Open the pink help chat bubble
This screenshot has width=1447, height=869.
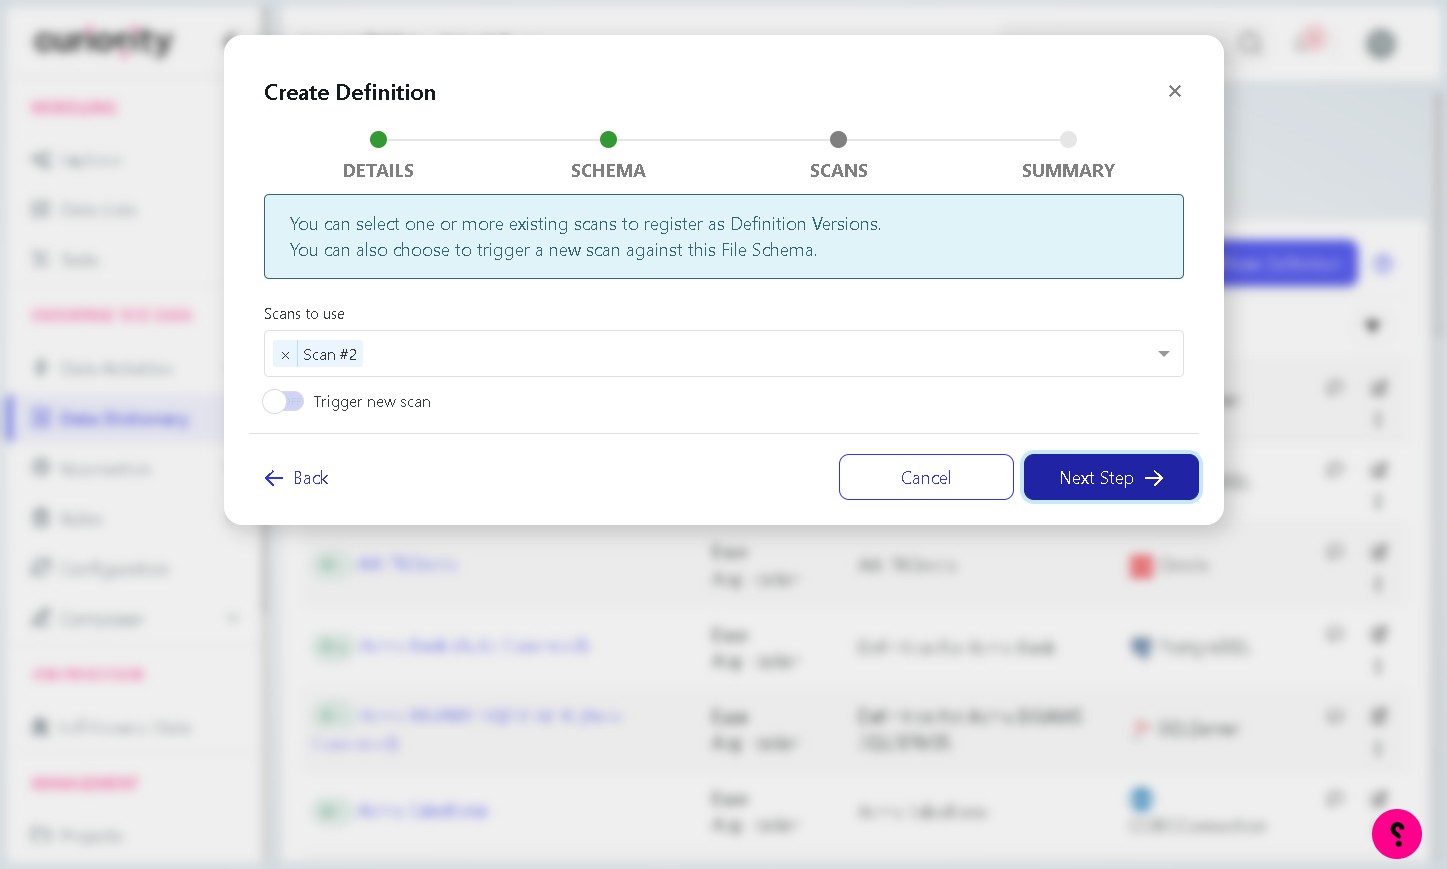1397,834
